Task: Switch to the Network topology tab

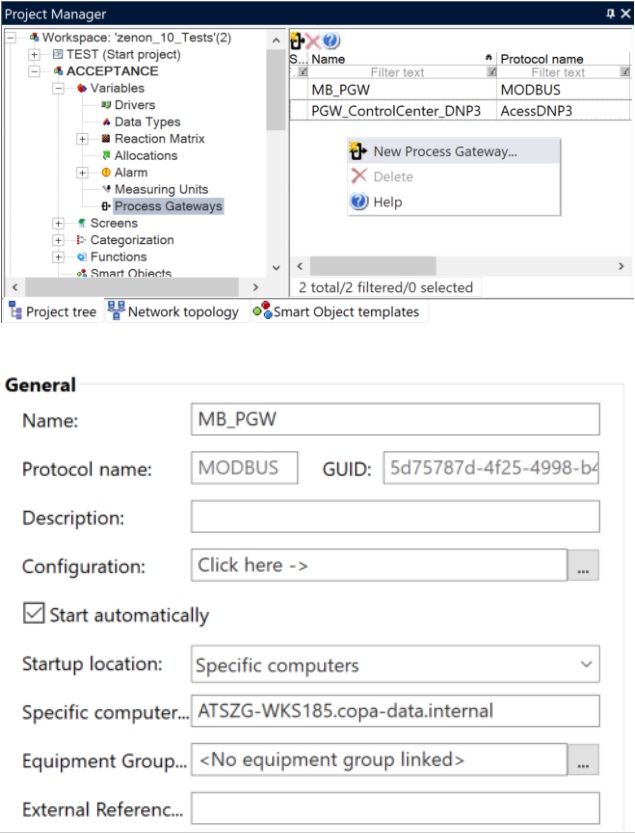Action: (x=173, y=312)
